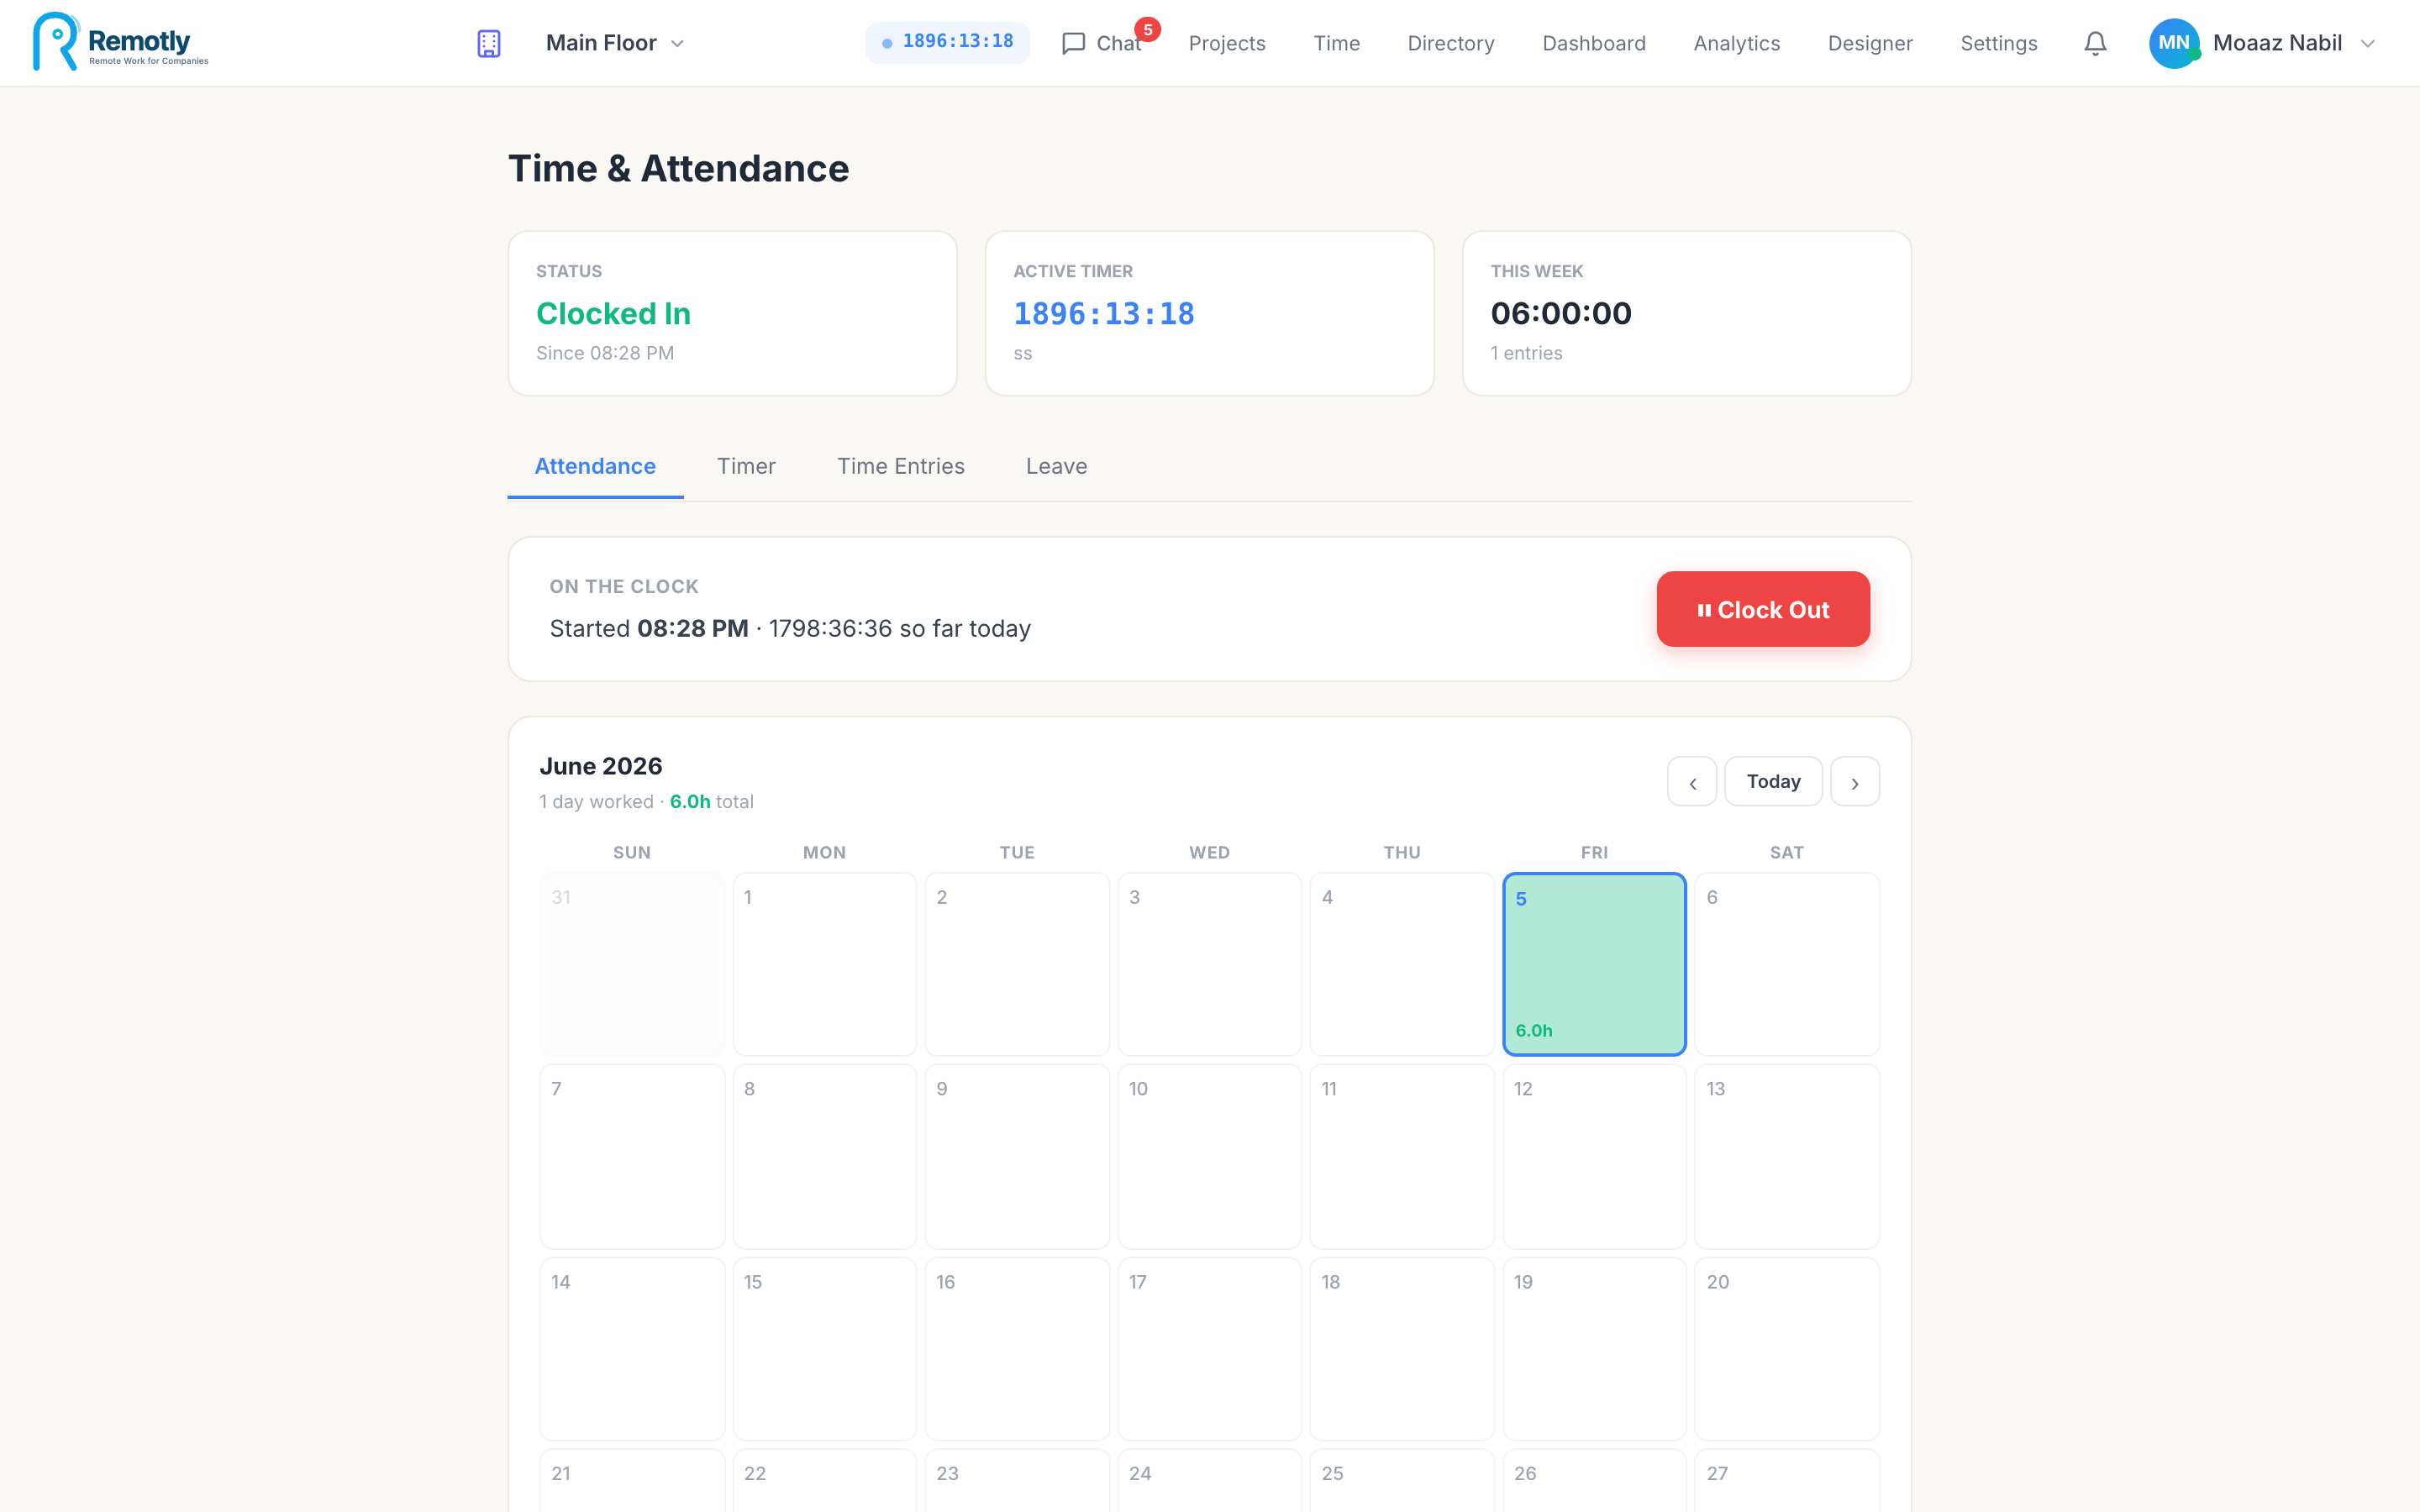Open Settings in the top navigation
This screenshot has width=2420, height=1512.
(1998, 43)
